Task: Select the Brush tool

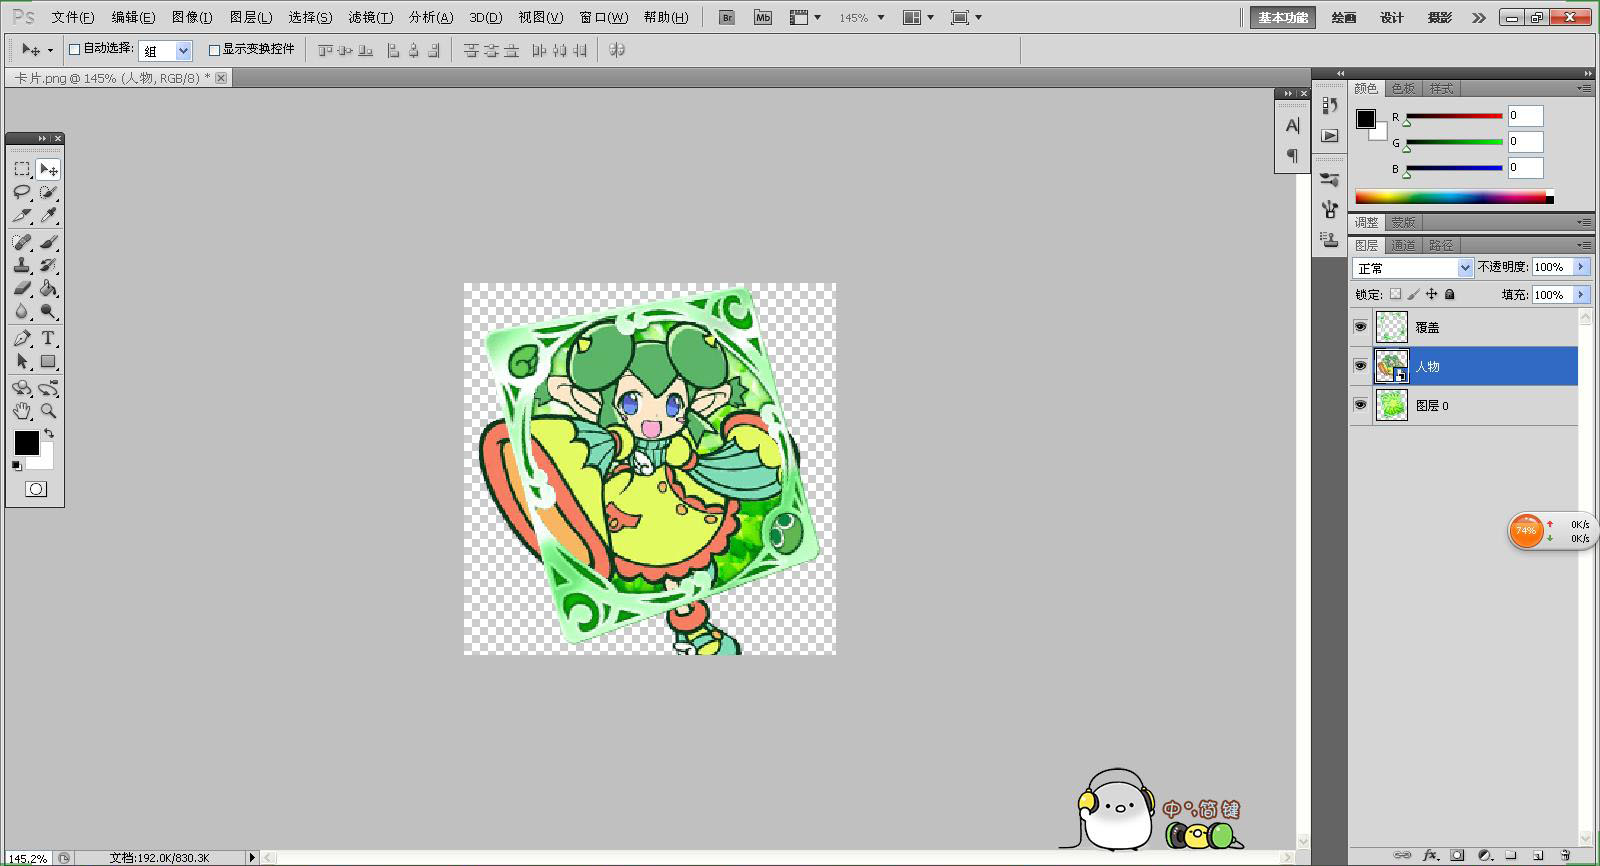Action: click(x=48, y=242)
